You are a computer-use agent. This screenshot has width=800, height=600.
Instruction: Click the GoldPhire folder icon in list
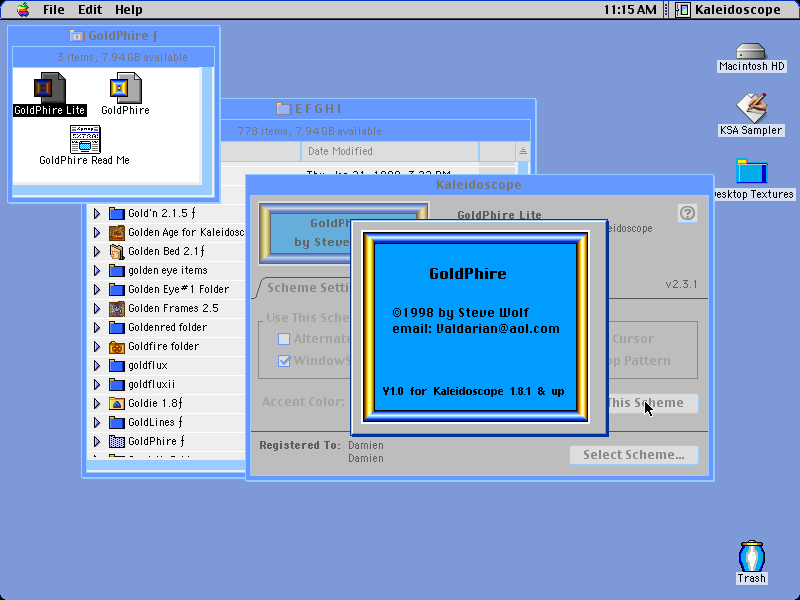(x=117, y=441)
